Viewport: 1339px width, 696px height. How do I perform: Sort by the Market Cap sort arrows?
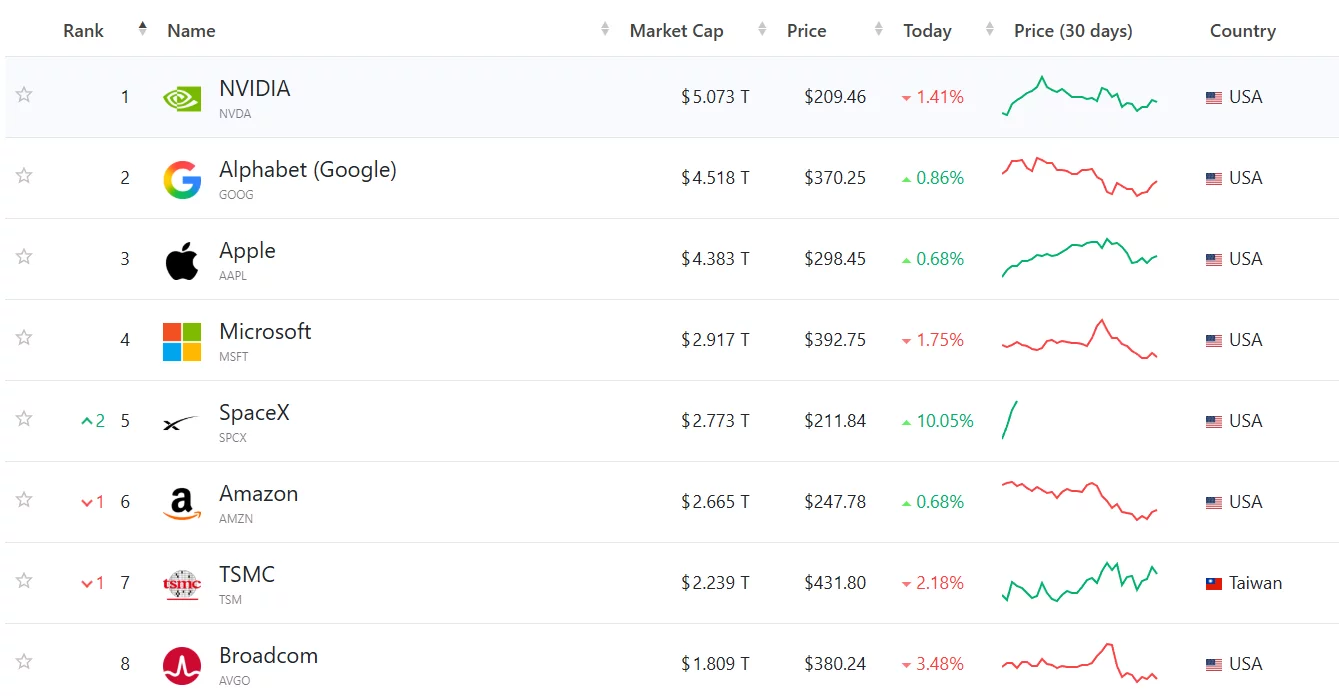763,30
